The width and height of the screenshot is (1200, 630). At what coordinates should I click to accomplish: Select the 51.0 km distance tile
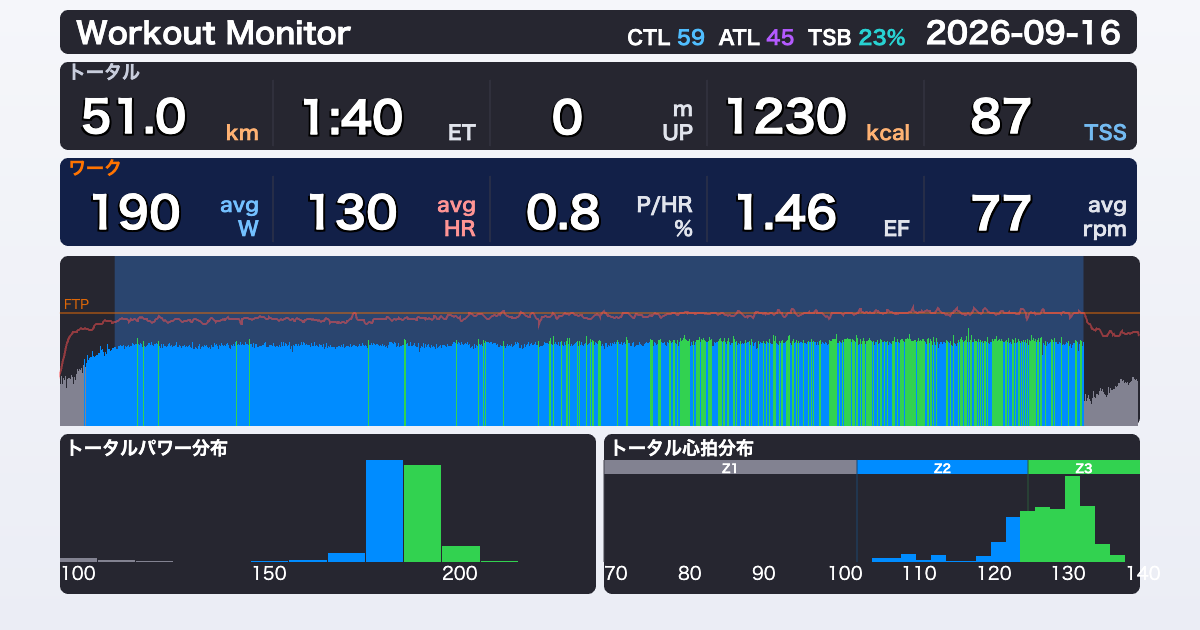[167, 117]
